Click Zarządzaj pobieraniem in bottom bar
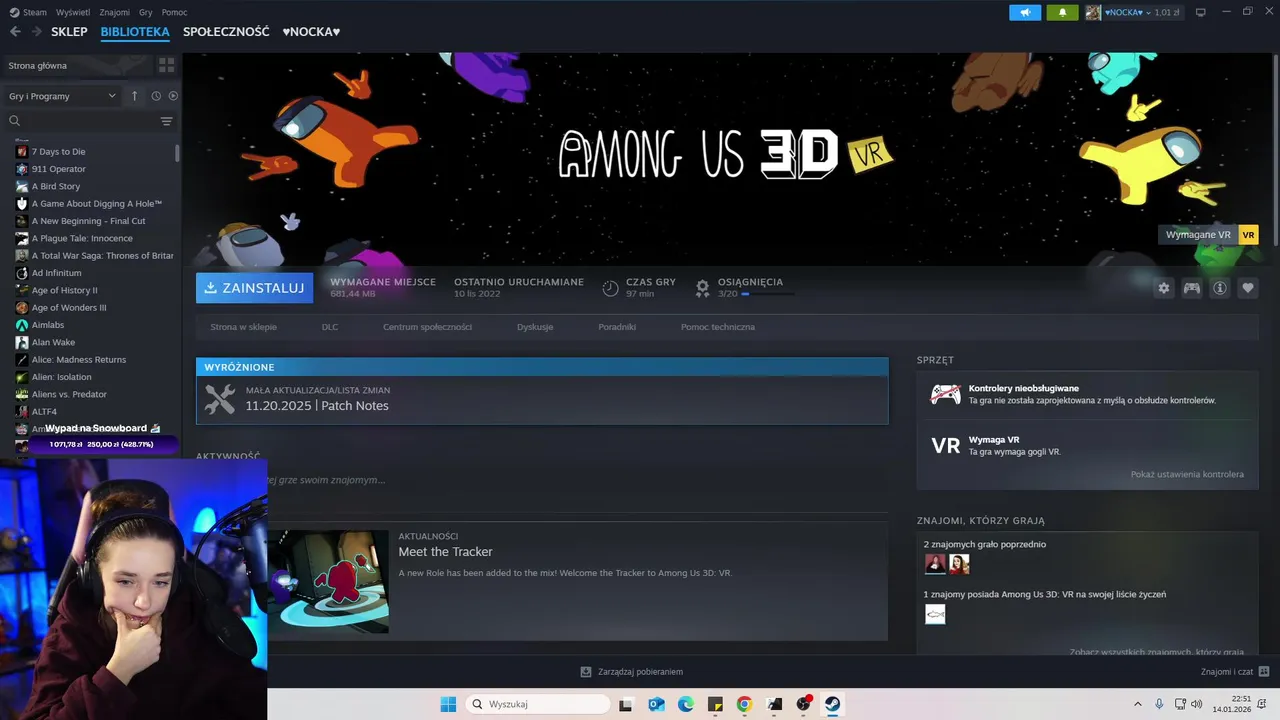 640,672
